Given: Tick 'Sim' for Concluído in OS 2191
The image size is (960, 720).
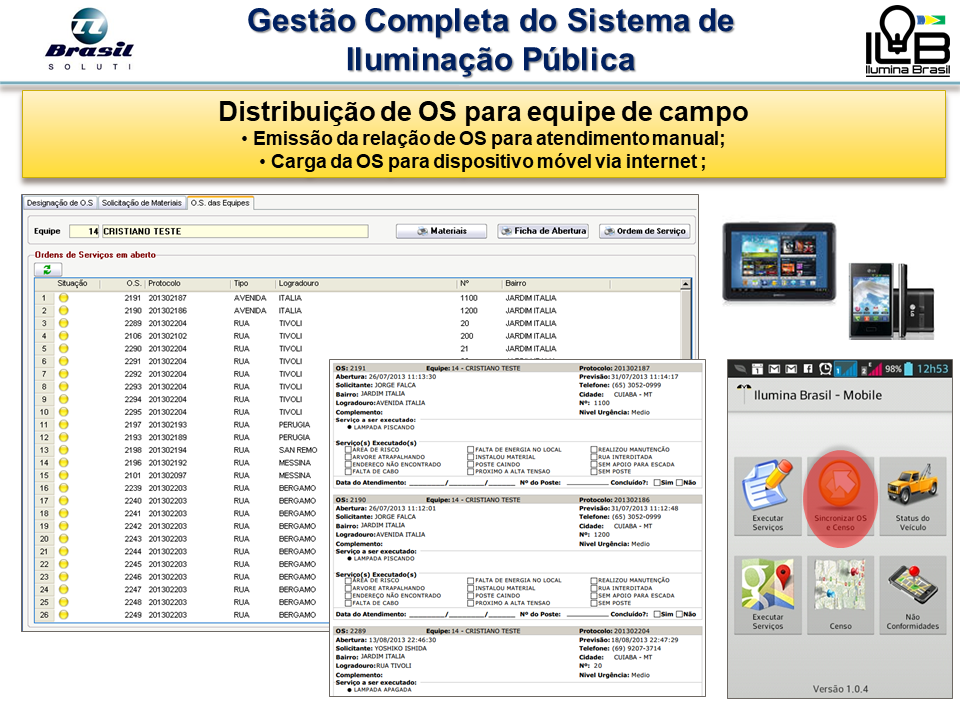Looking at the screenshot, I should [x=657, y=482].
